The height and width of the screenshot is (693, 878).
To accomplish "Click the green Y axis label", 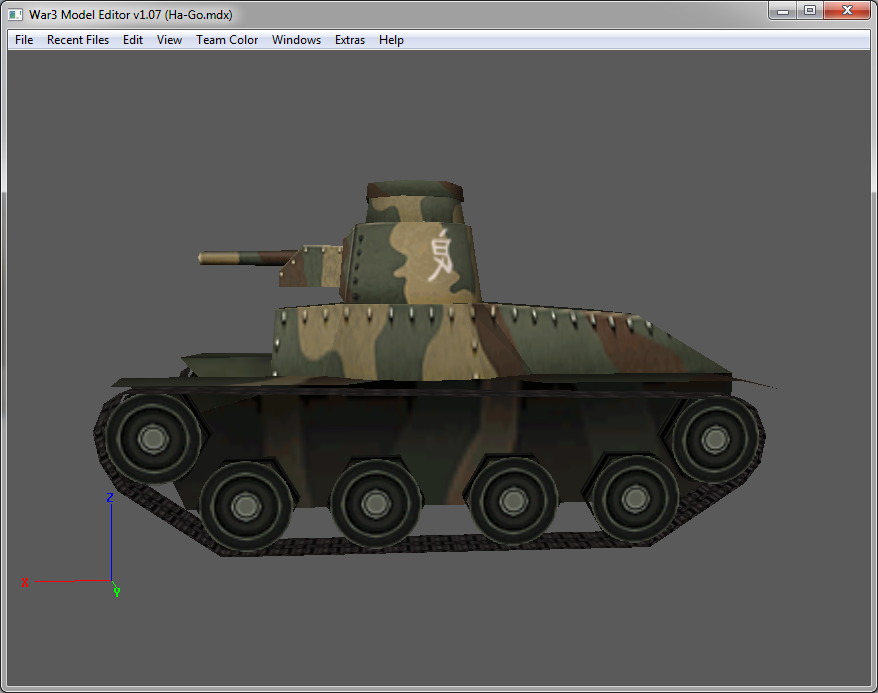I will pyautogui.click(x=116, y=592).
